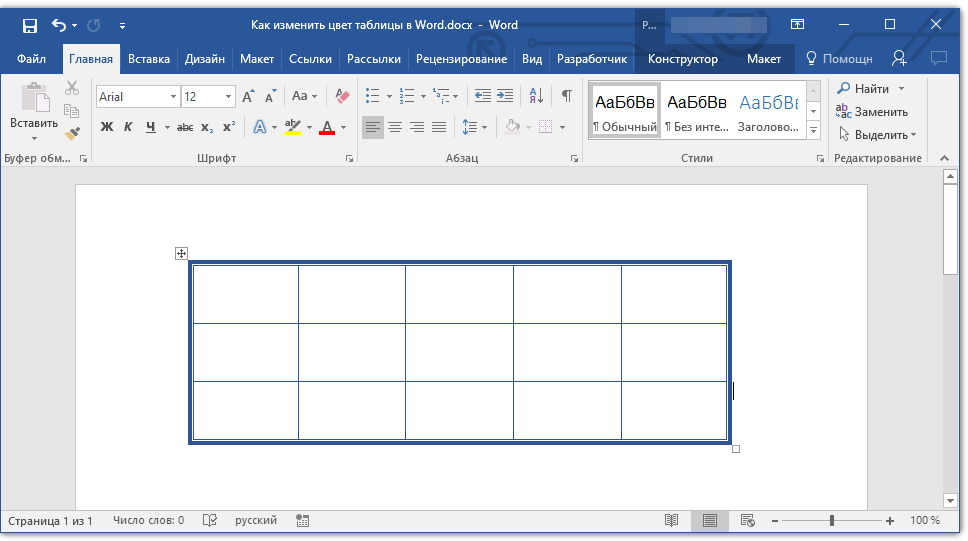Viewport: 968px width, 541px height.
Task: Click zoom in plus button
Action: pyautogui.click(x=890, y=521)
